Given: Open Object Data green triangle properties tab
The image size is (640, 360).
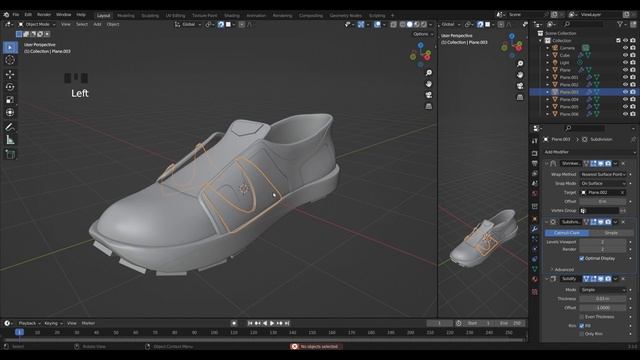Looking at the screenshot, I should point(535,269).
